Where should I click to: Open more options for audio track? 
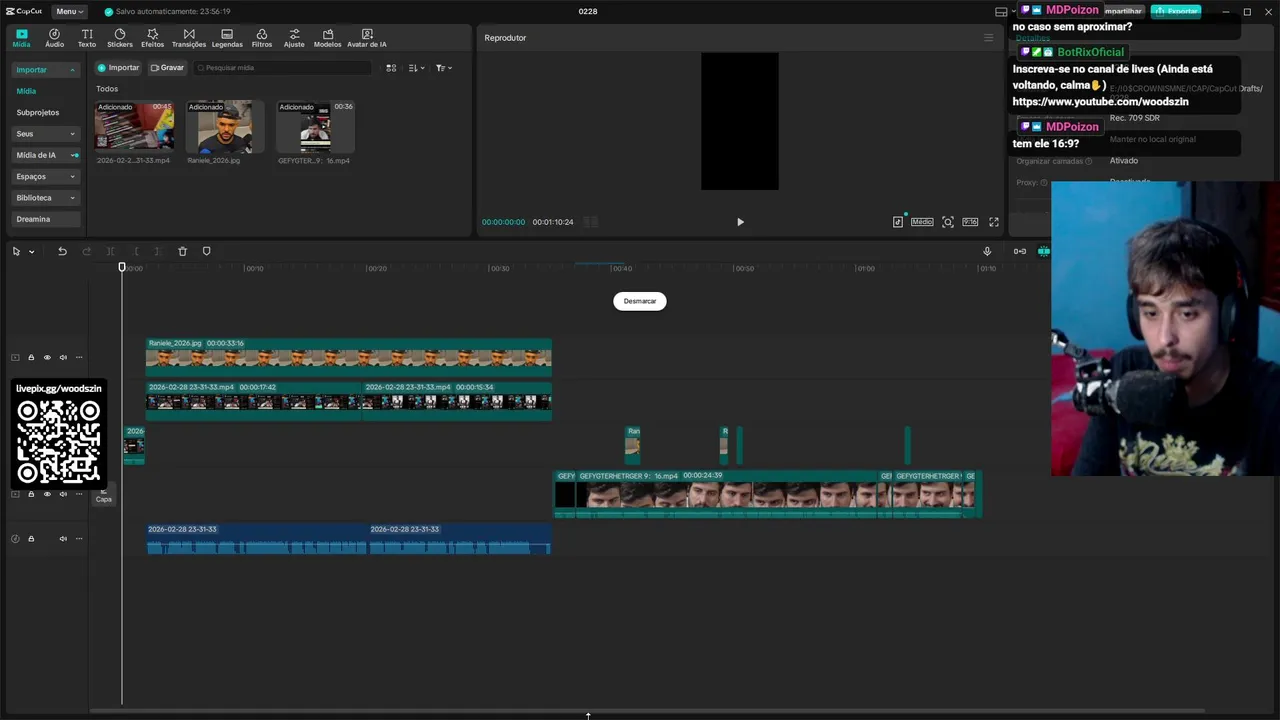tap(79, 539)
